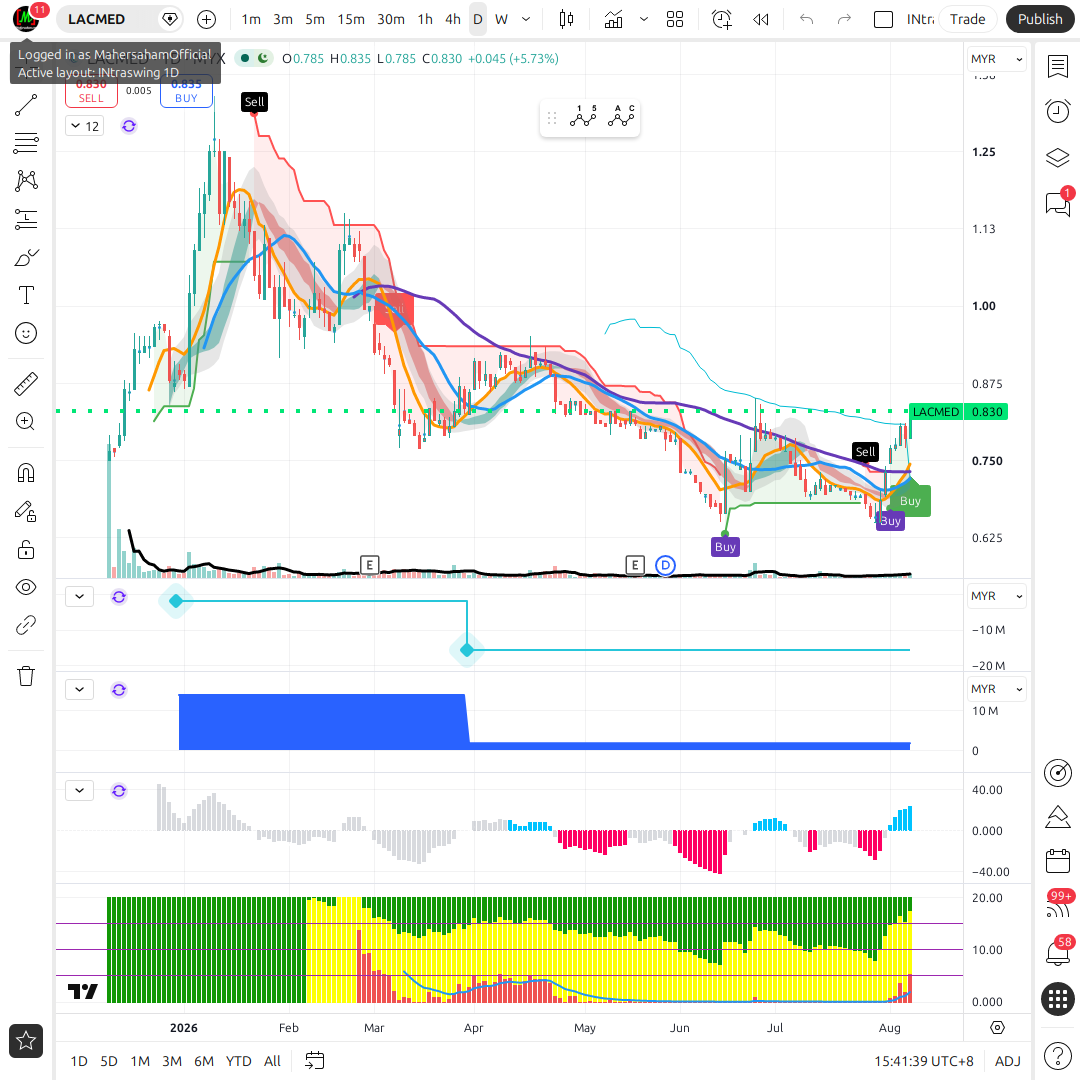
Task: Click the dividend D marker on chart
Action: (x=665, y=565)
